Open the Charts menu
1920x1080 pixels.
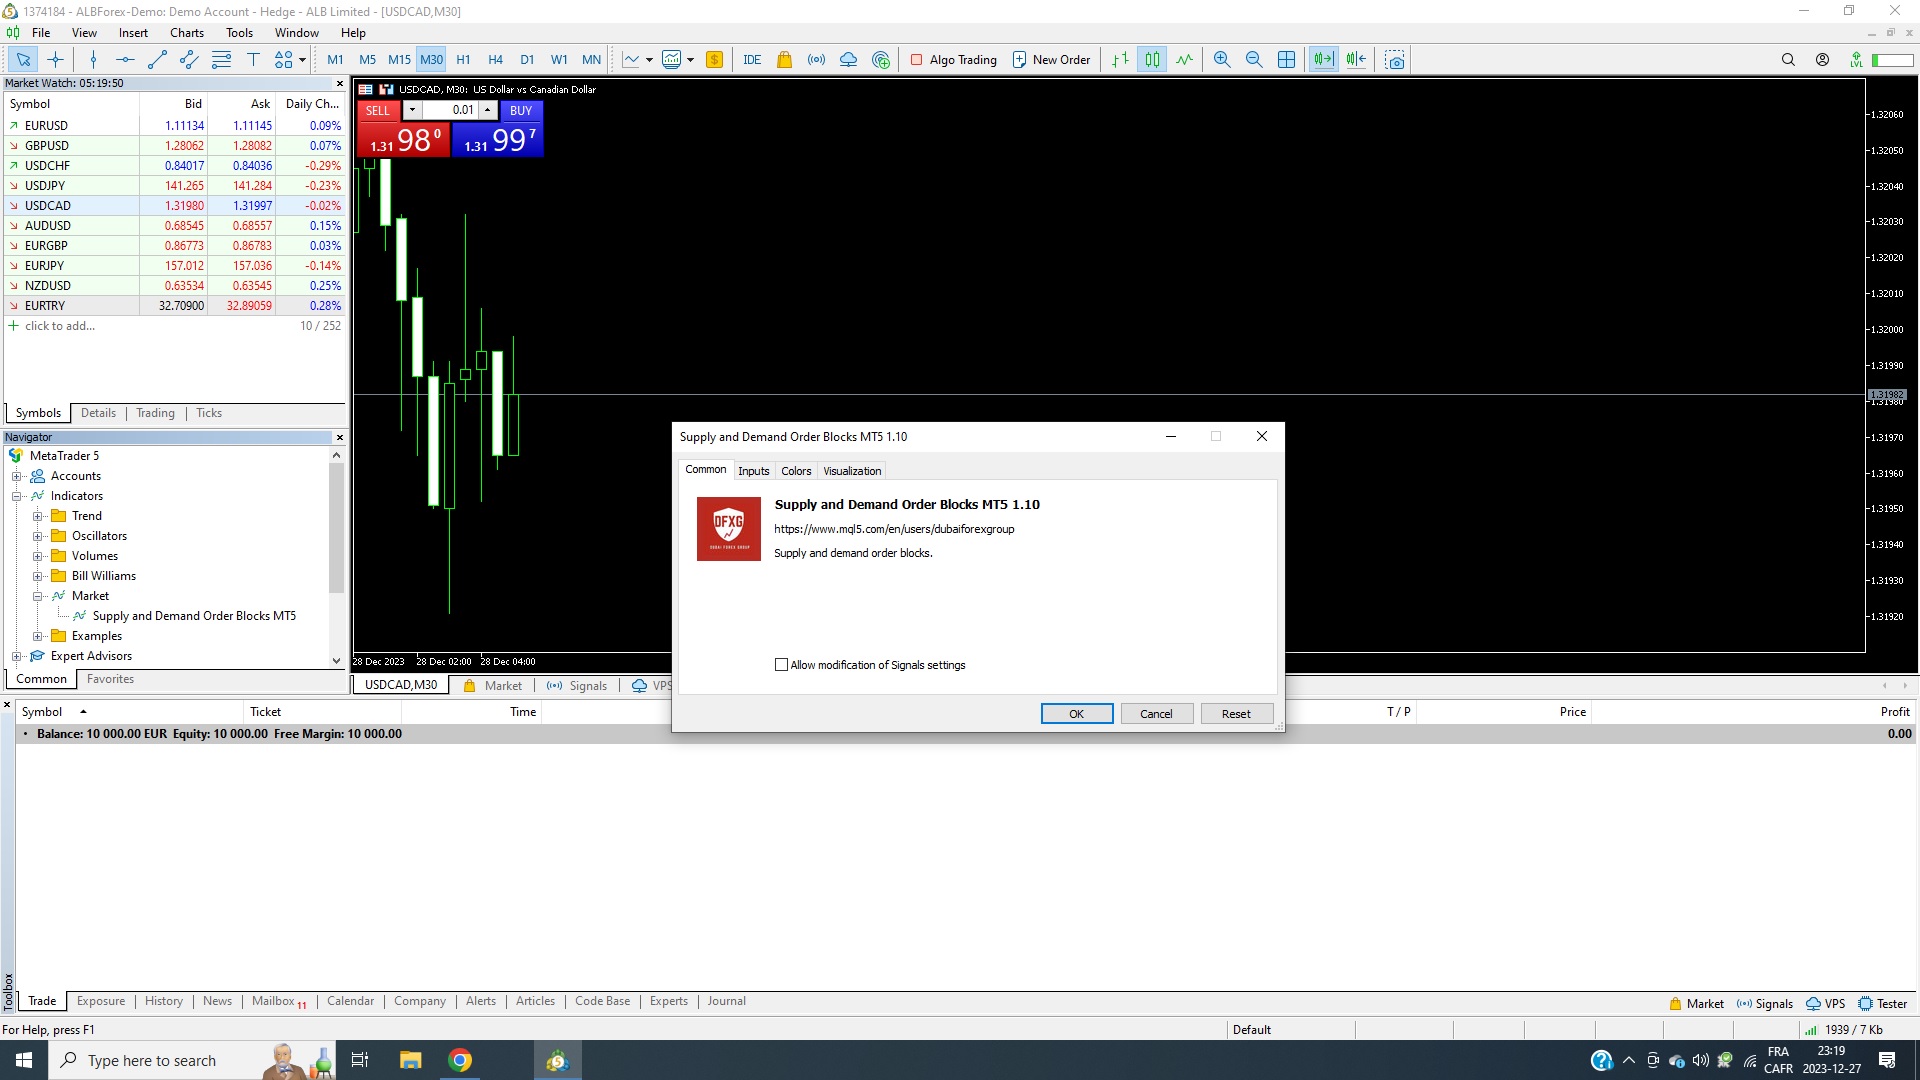[x=186, y=33]
